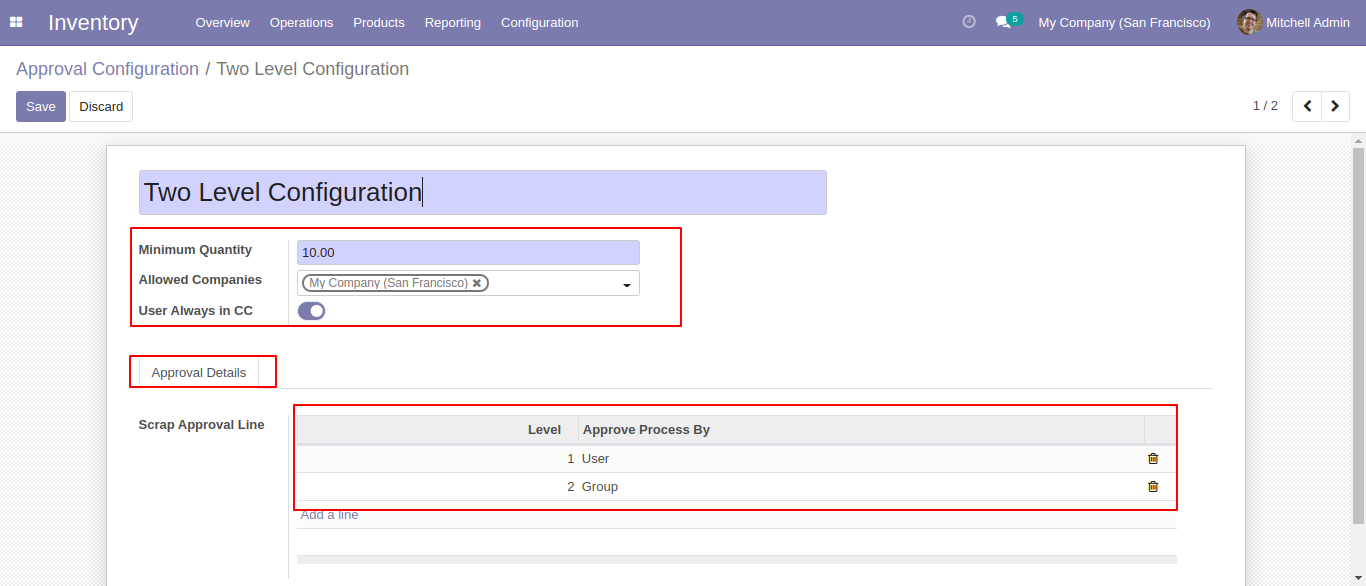Click the Minimum Quantity label
The width and height of the screenshot is (1366, 586).
195,250
